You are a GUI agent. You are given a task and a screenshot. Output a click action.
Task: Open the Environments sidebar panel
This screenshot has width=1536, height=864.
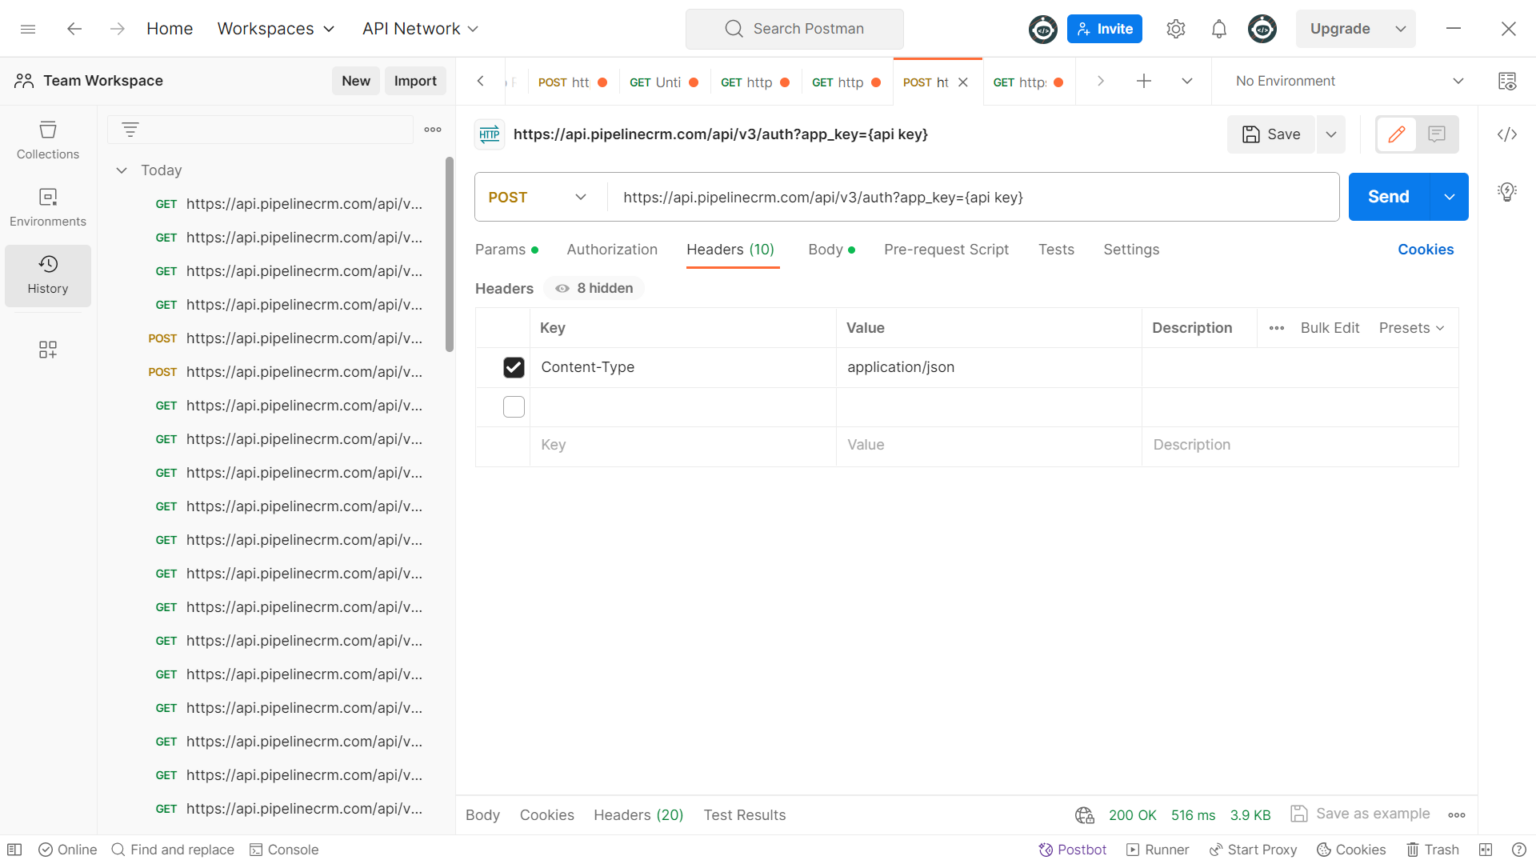tap(47, 207)
